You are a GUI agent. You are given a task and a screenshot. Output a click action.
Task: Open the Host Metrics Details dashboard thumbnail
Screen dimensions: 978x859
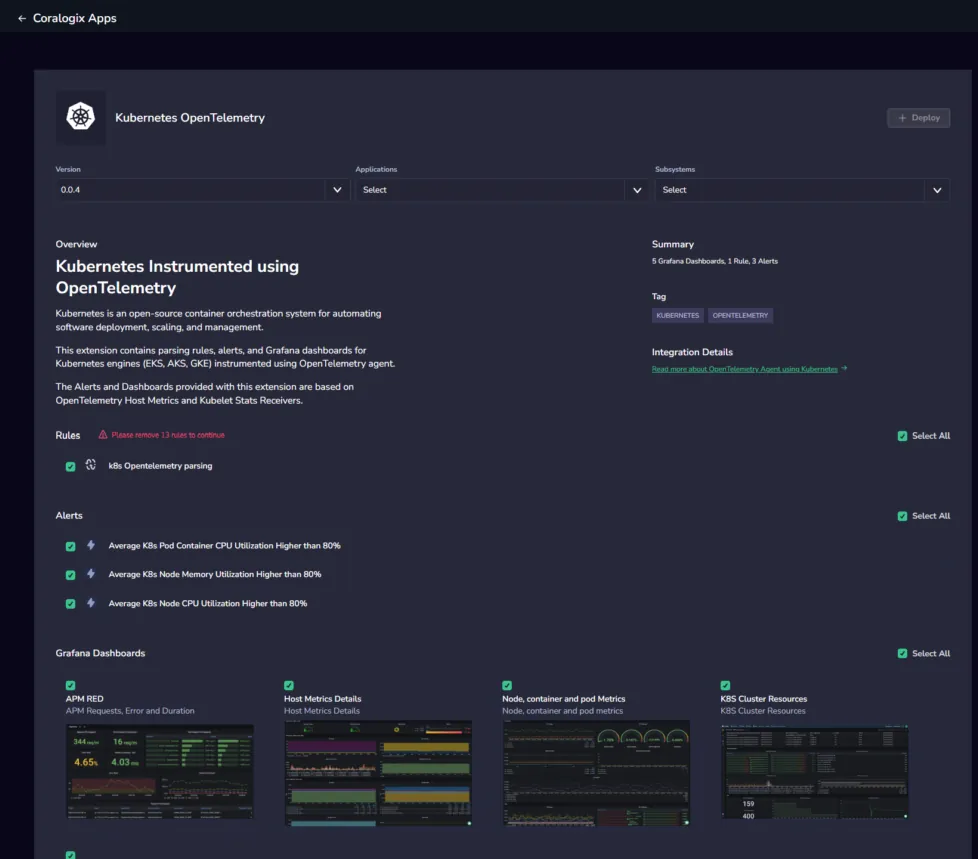(378, 773)
